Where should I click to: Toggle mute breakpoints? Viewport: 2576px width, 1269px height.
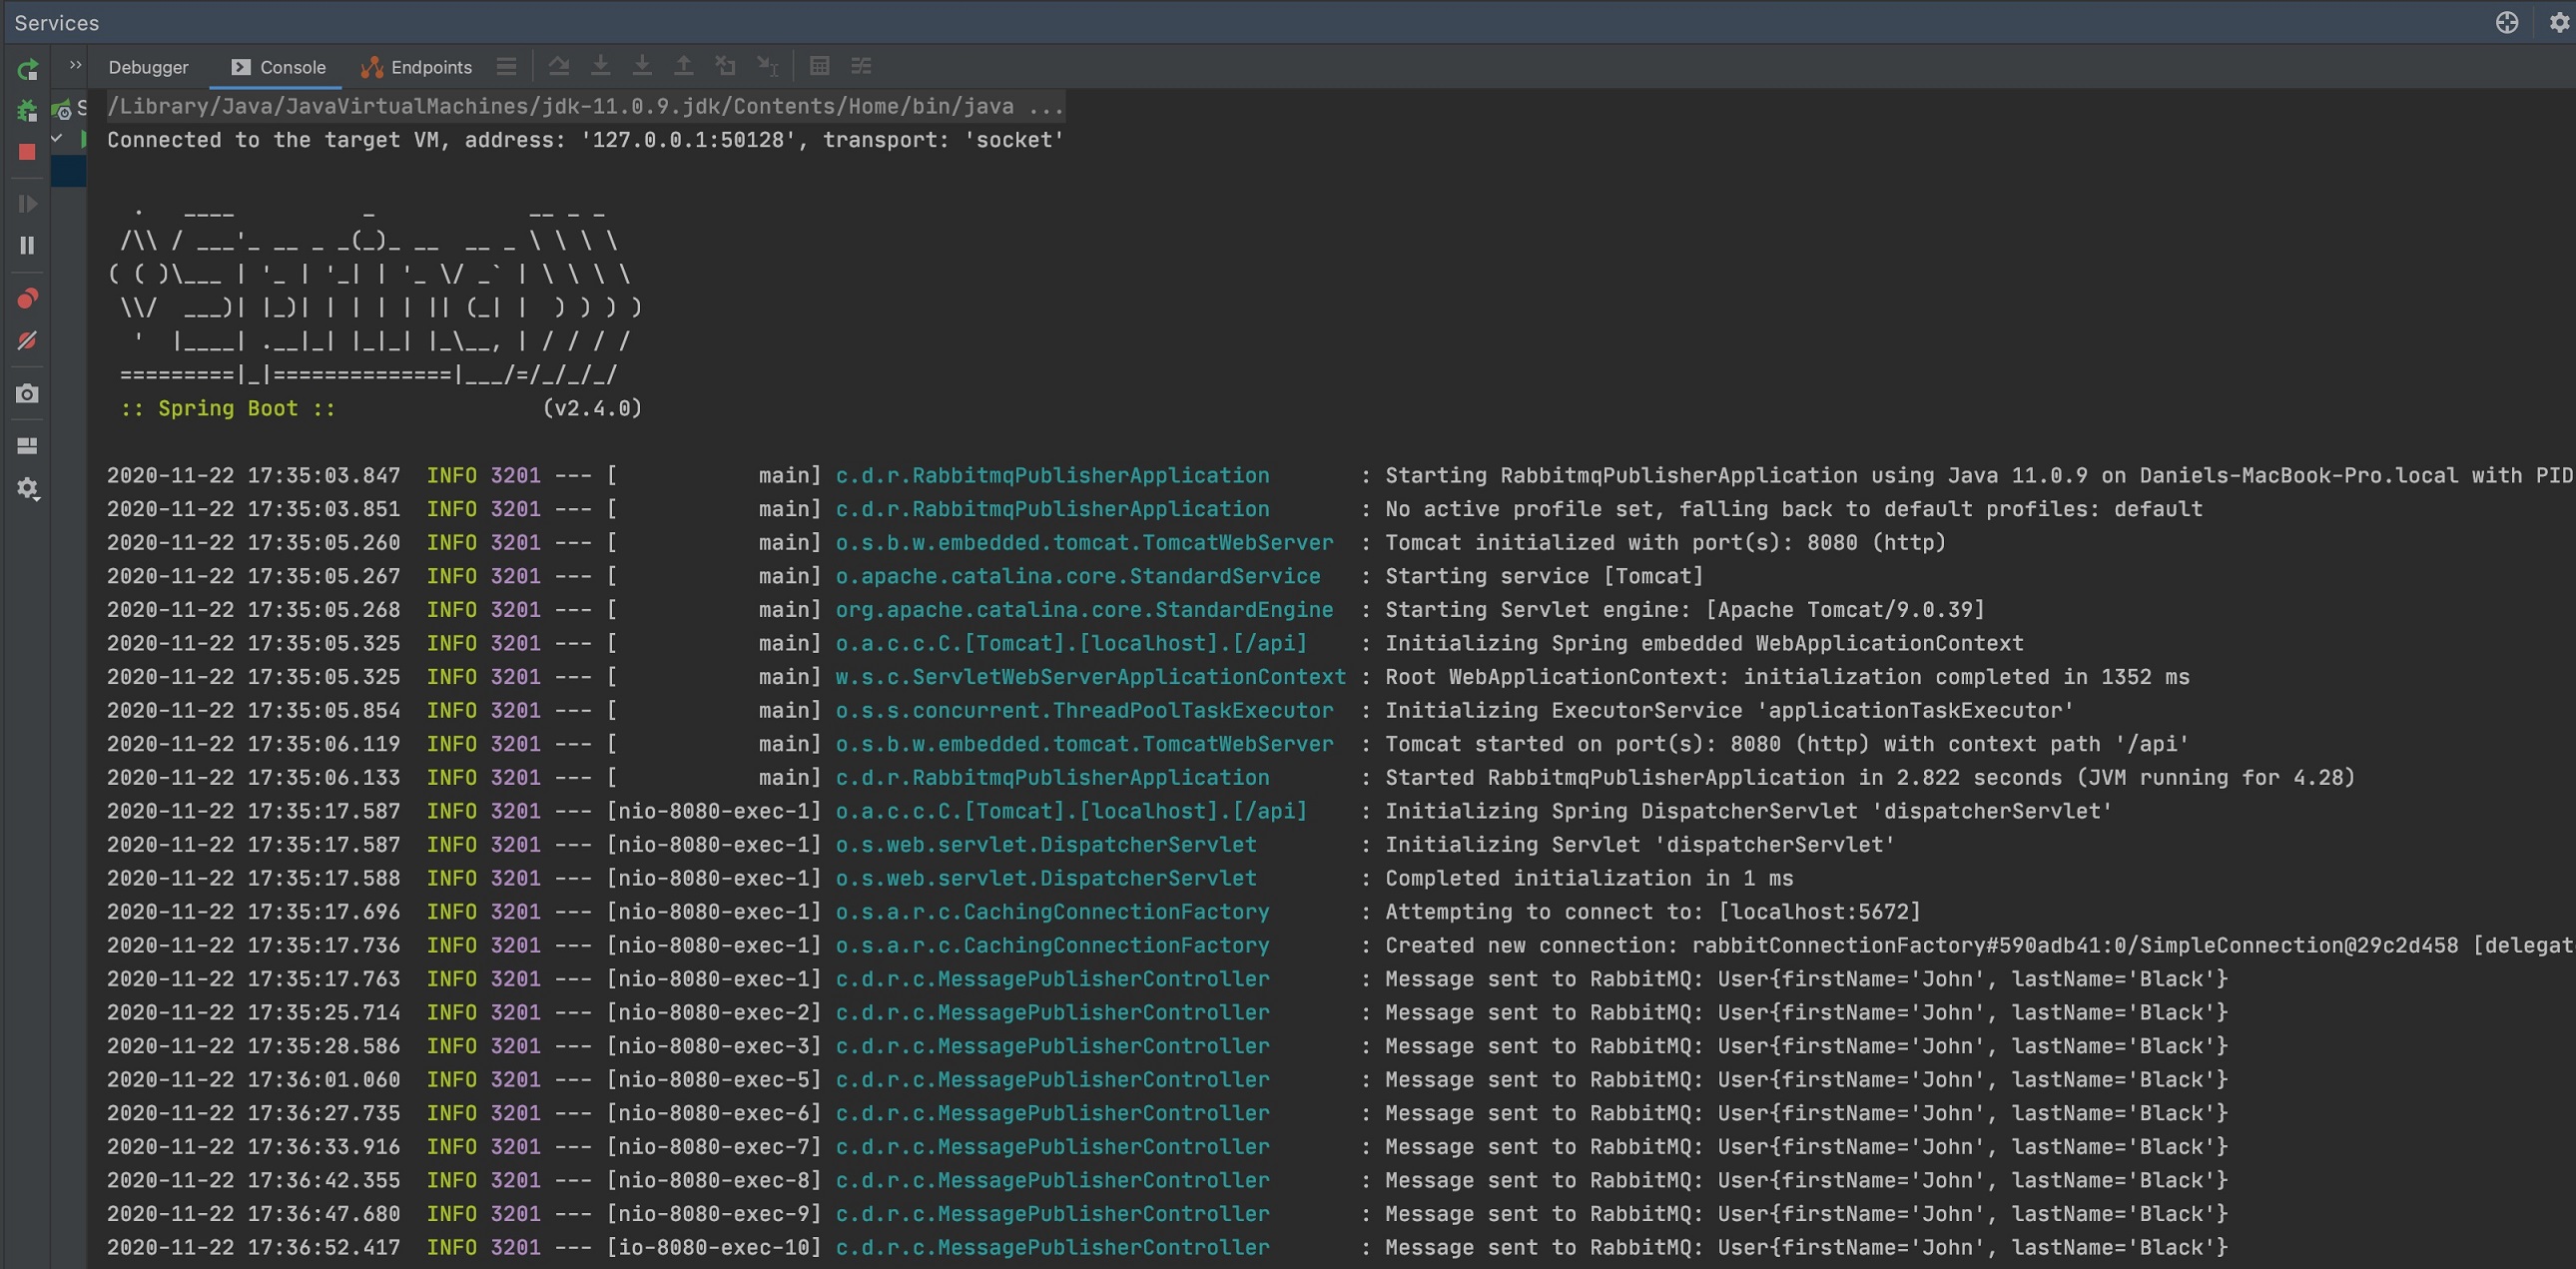pyautogui.click(x=27, y=341)
